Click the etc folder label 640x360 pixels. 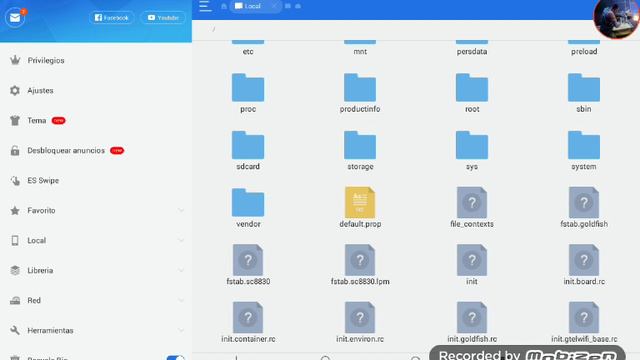(x=248, y=52)
